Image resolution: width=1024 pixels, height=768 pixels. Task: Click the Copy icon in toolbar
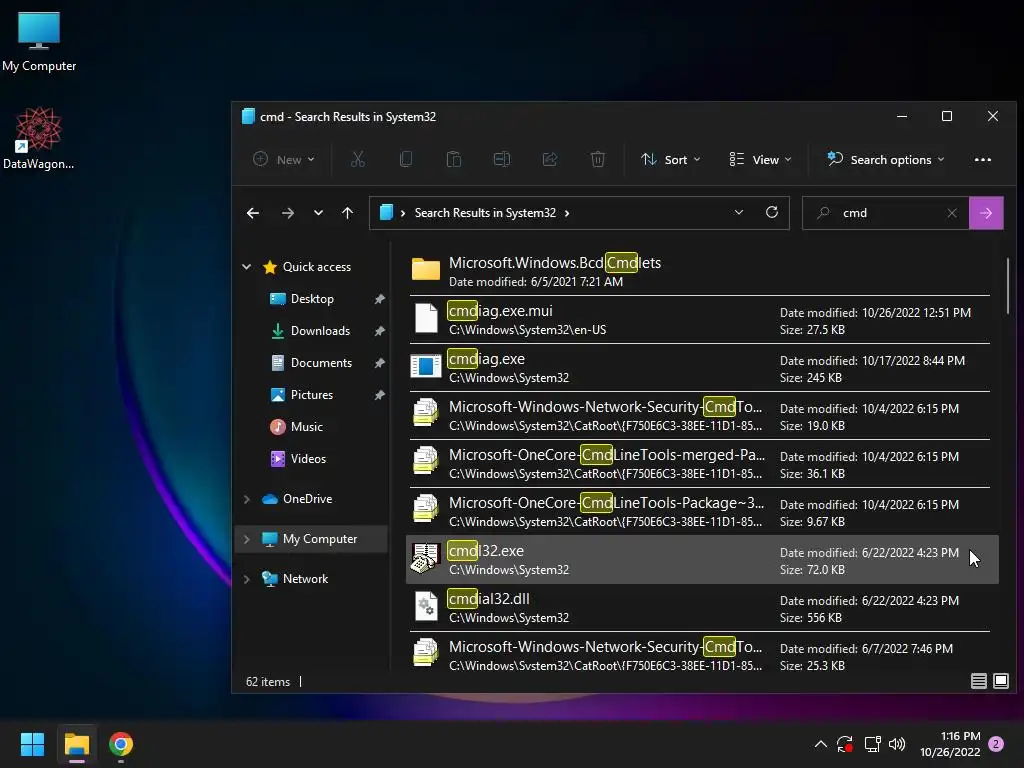(406, 159)
